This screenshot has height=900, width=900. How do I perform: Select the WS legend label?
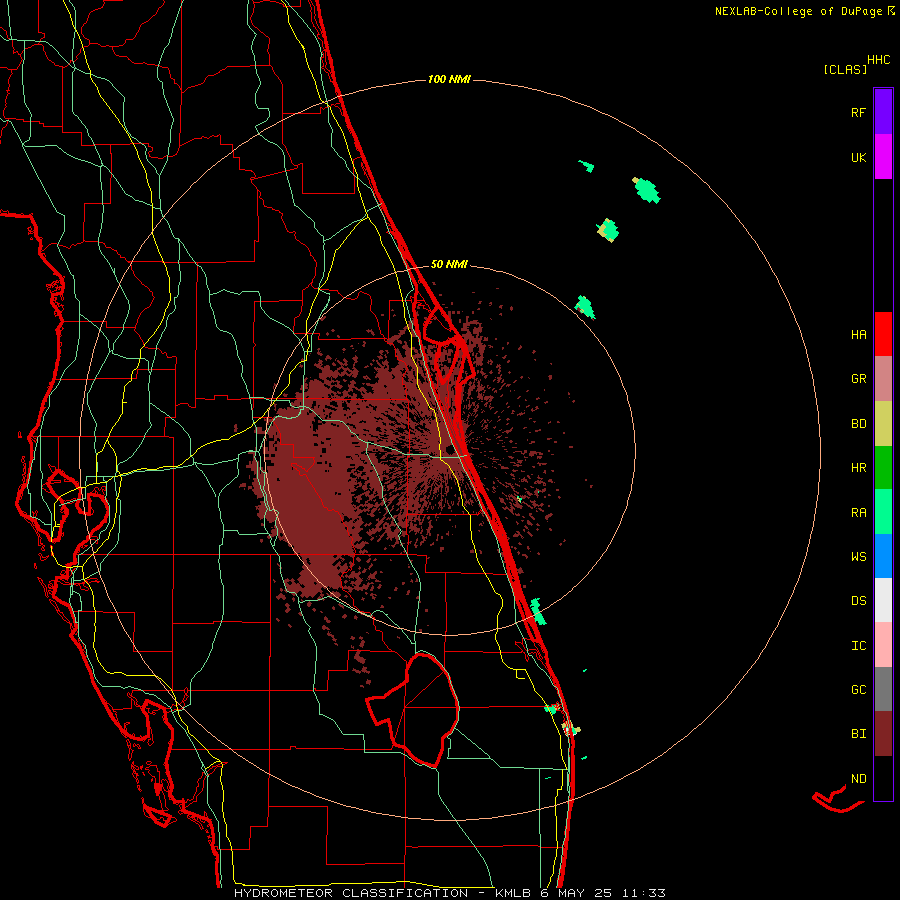tap(858, 557)
